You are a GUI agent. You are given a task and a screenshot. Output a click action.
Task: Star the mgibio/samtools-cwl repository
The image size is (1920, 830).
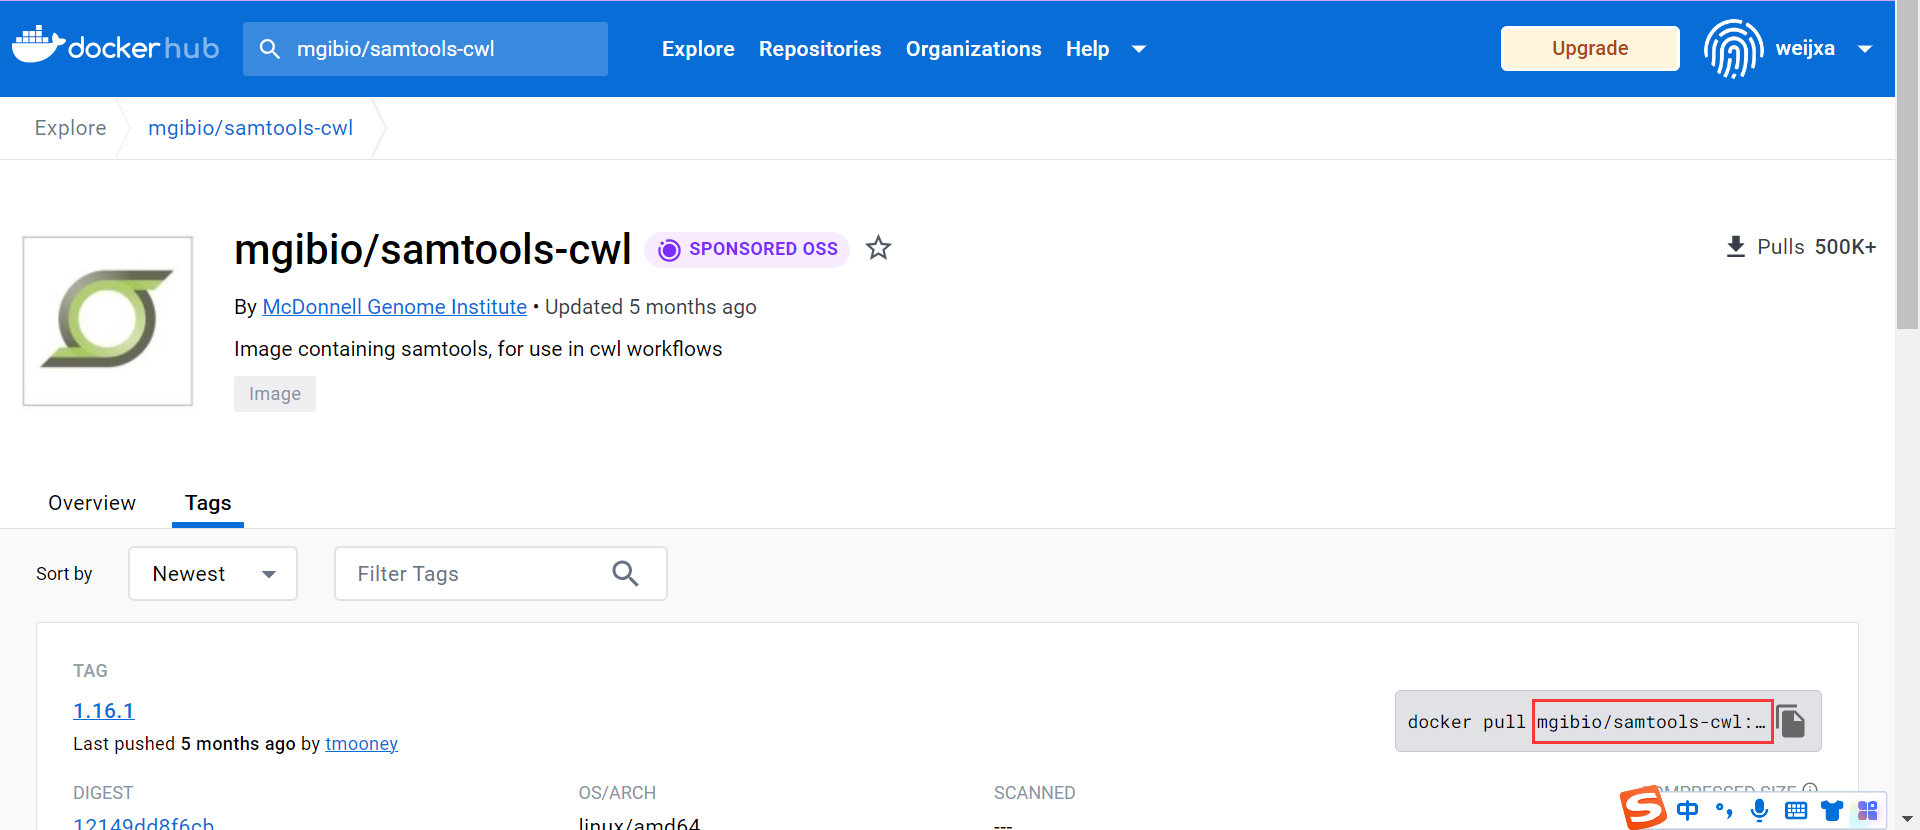click(x=878, y=248)
